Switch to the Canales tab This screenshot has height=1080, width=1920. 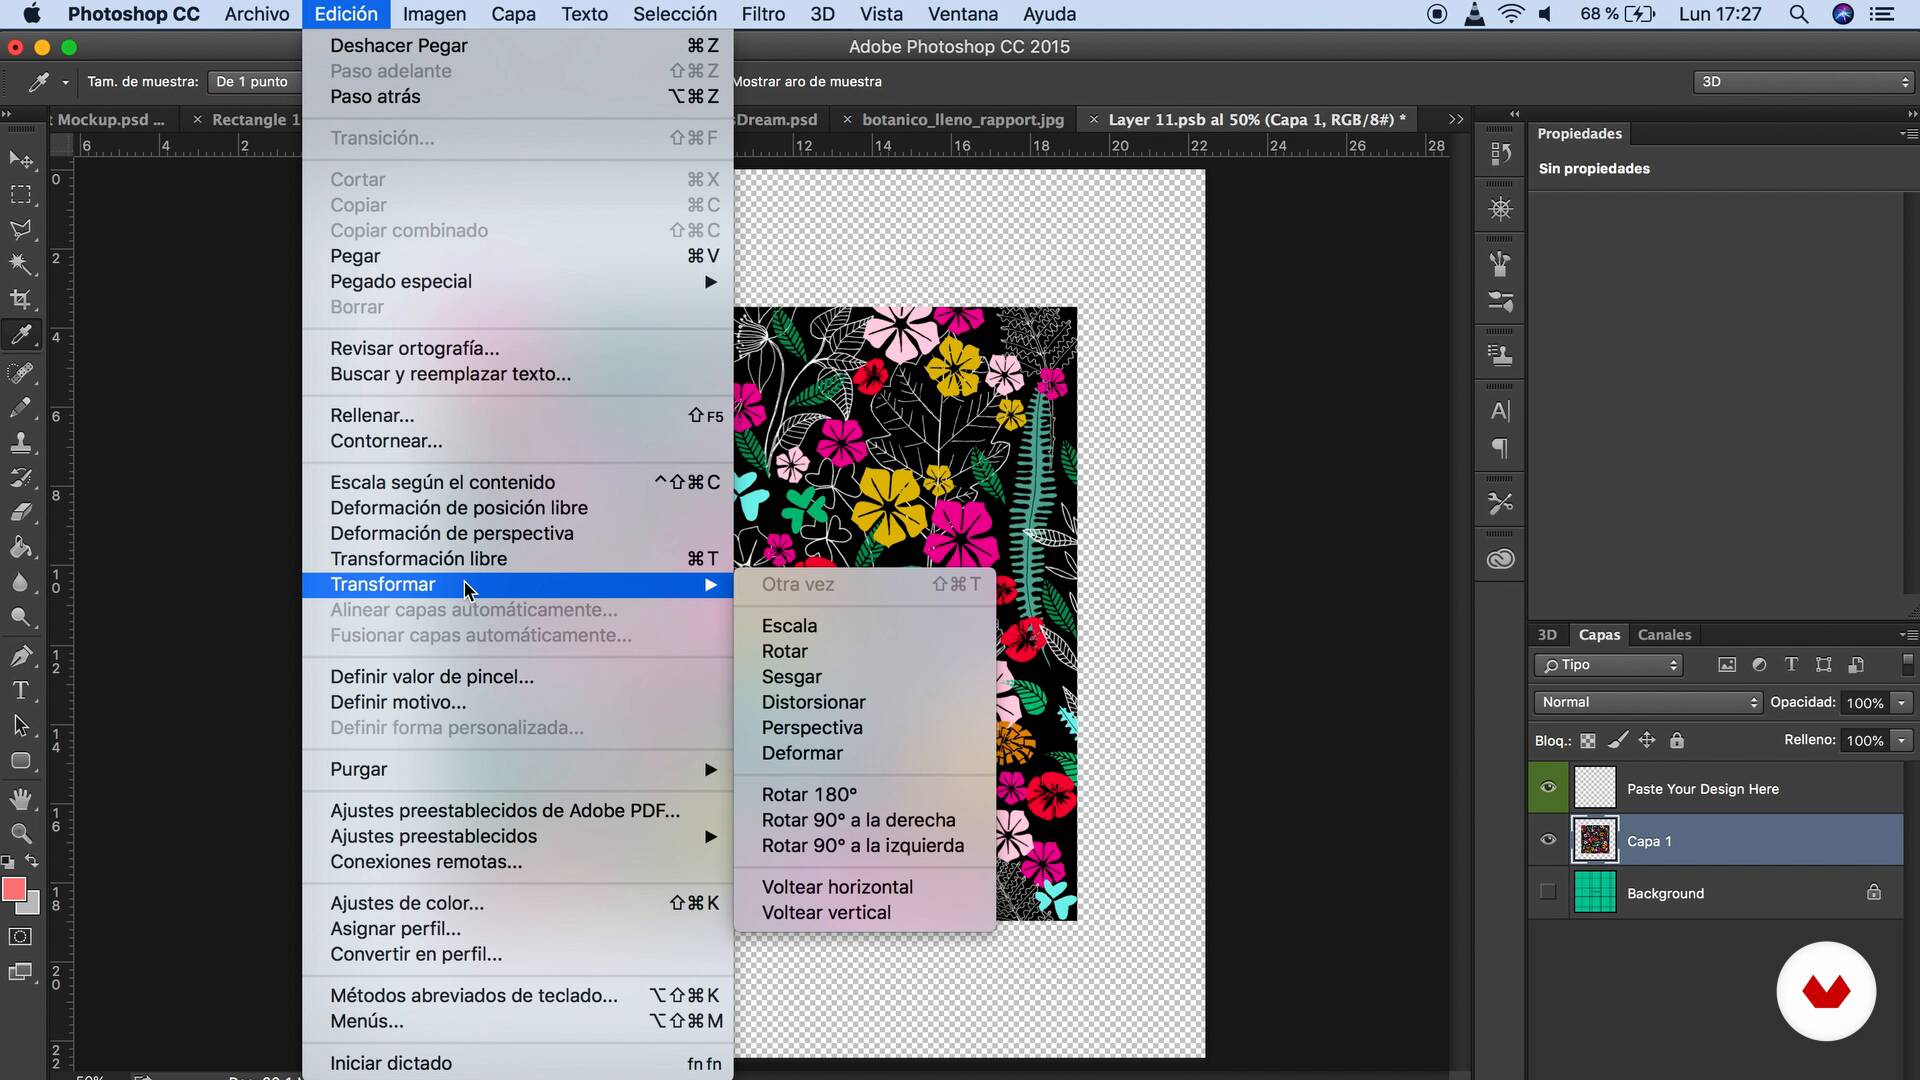pos(1664,635)
